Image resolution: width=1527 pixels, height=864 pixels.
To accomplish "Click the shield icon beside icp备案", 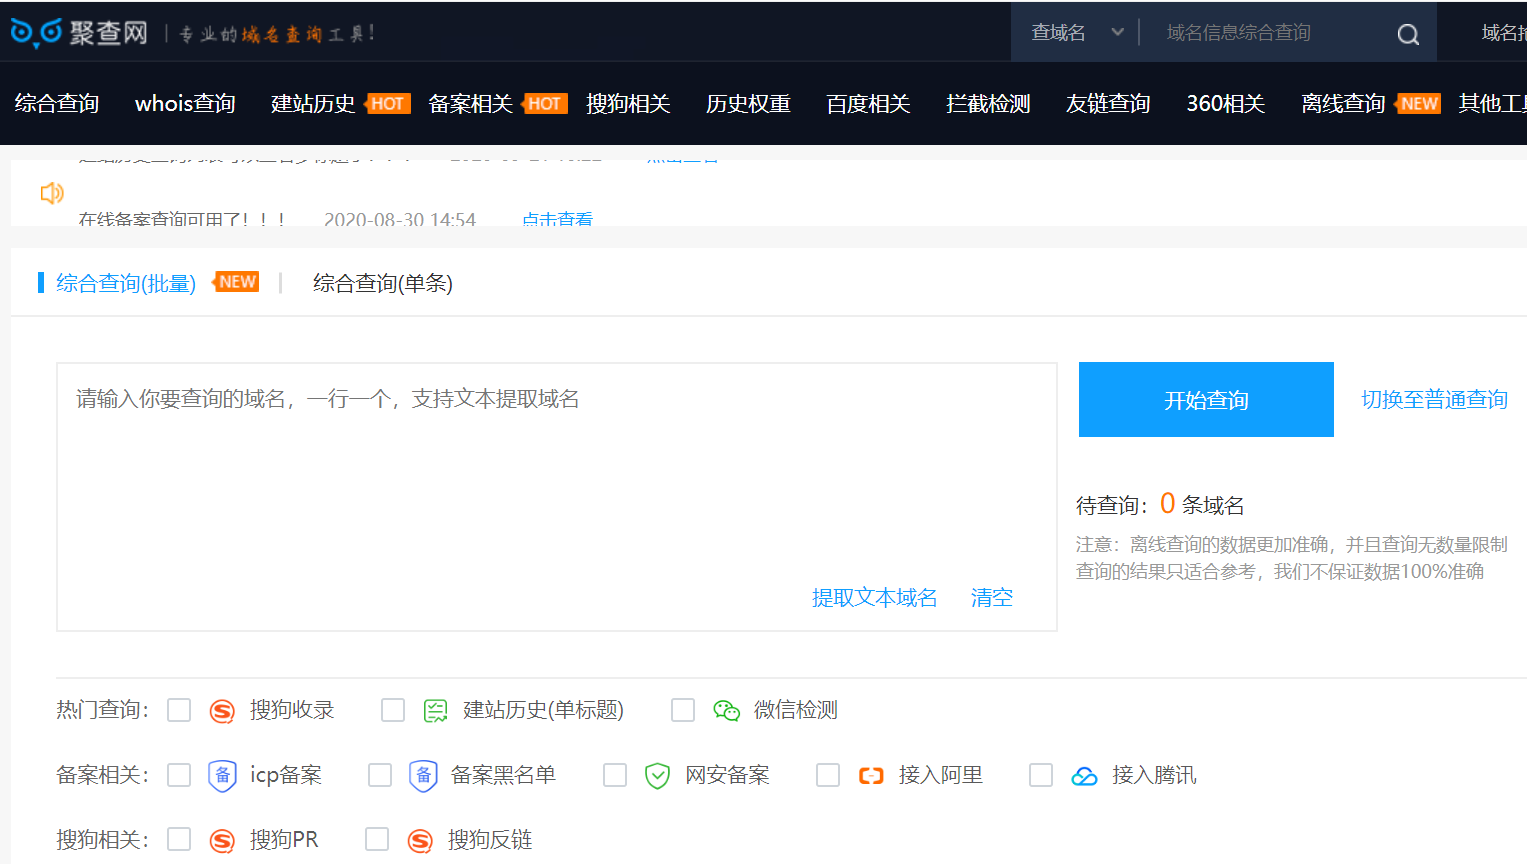I will (222, 776).
